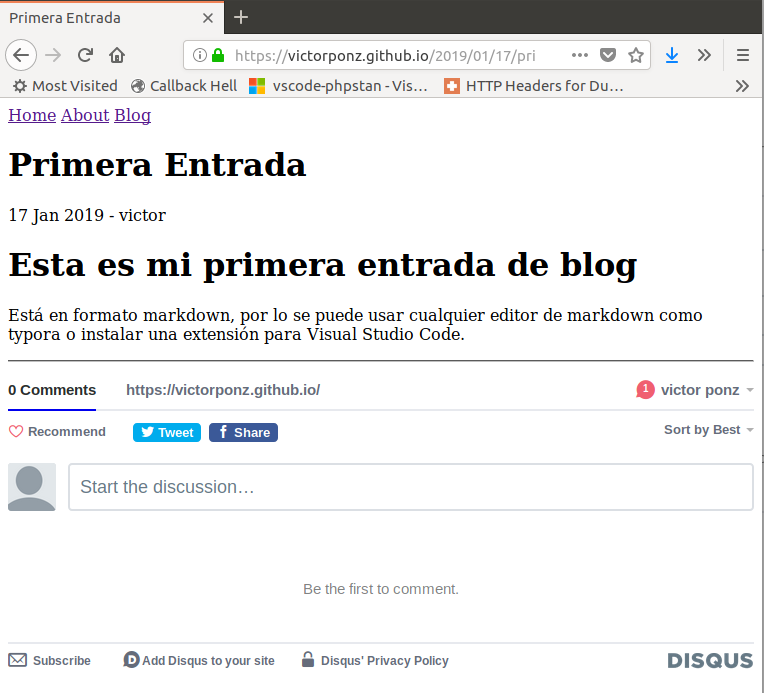Close the Primera Entrada tab

(208, 18)
